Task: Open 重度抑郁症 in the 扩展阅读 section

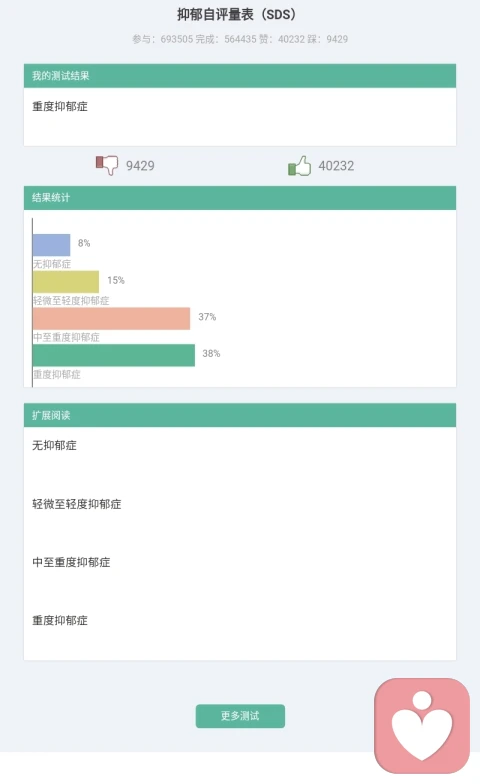Action: (60, 620)
